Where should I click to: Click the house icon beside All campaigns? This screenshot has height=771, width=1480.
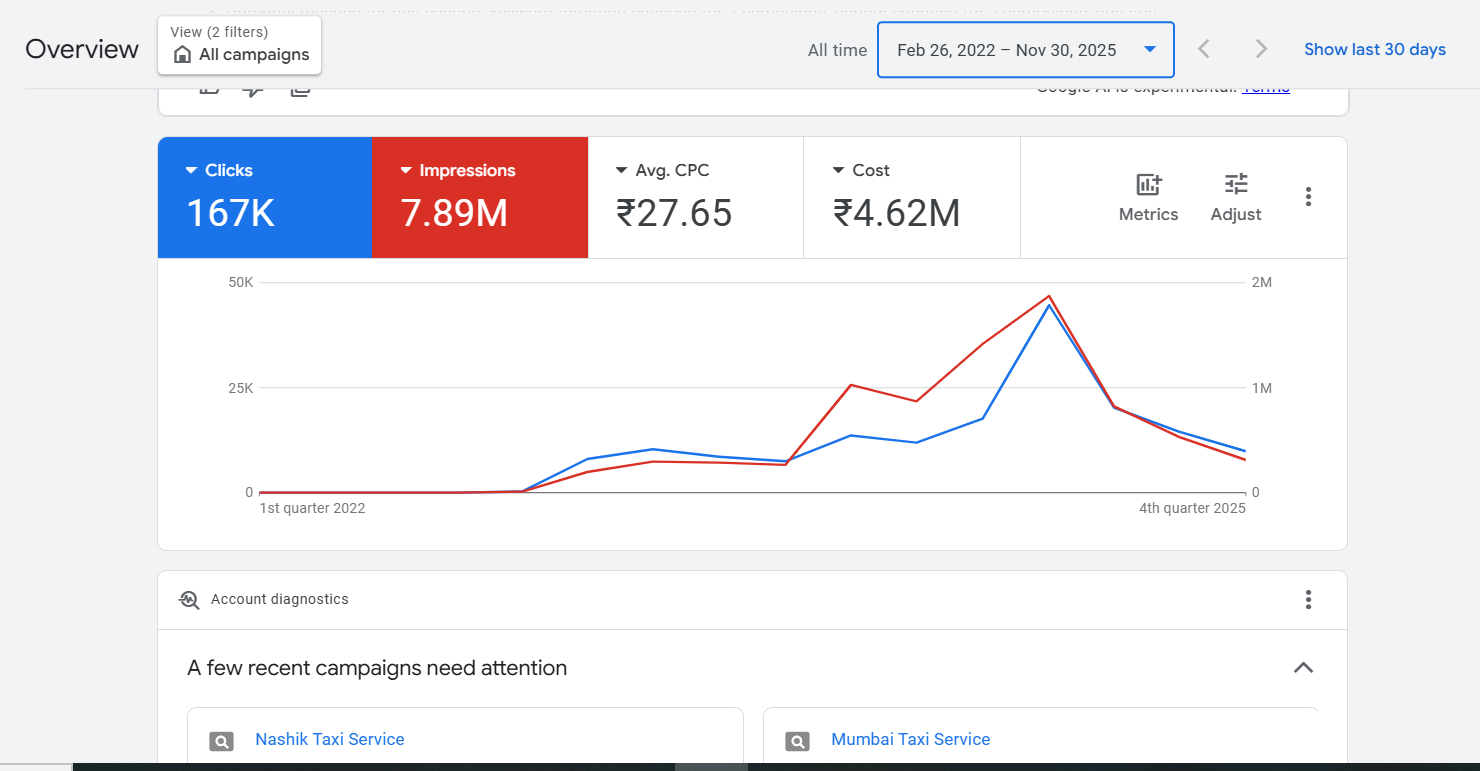pyautogui.click(x=182, y=55)
